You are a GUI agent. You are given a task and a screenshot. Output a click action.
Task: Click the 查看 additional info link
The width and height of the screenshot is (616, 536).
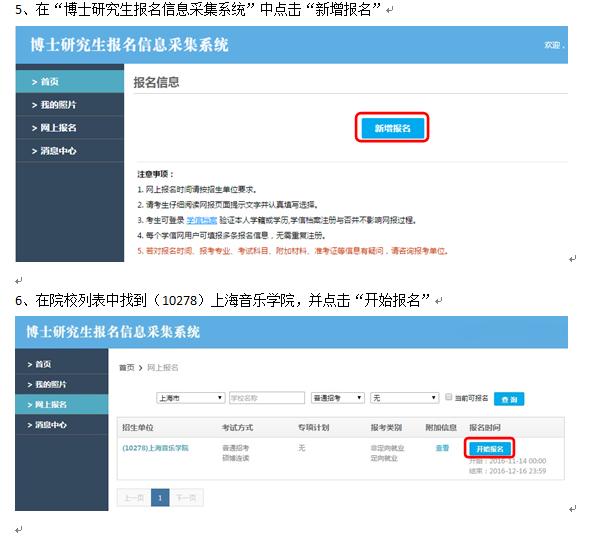pyautogui.click(x=442, y=448)
